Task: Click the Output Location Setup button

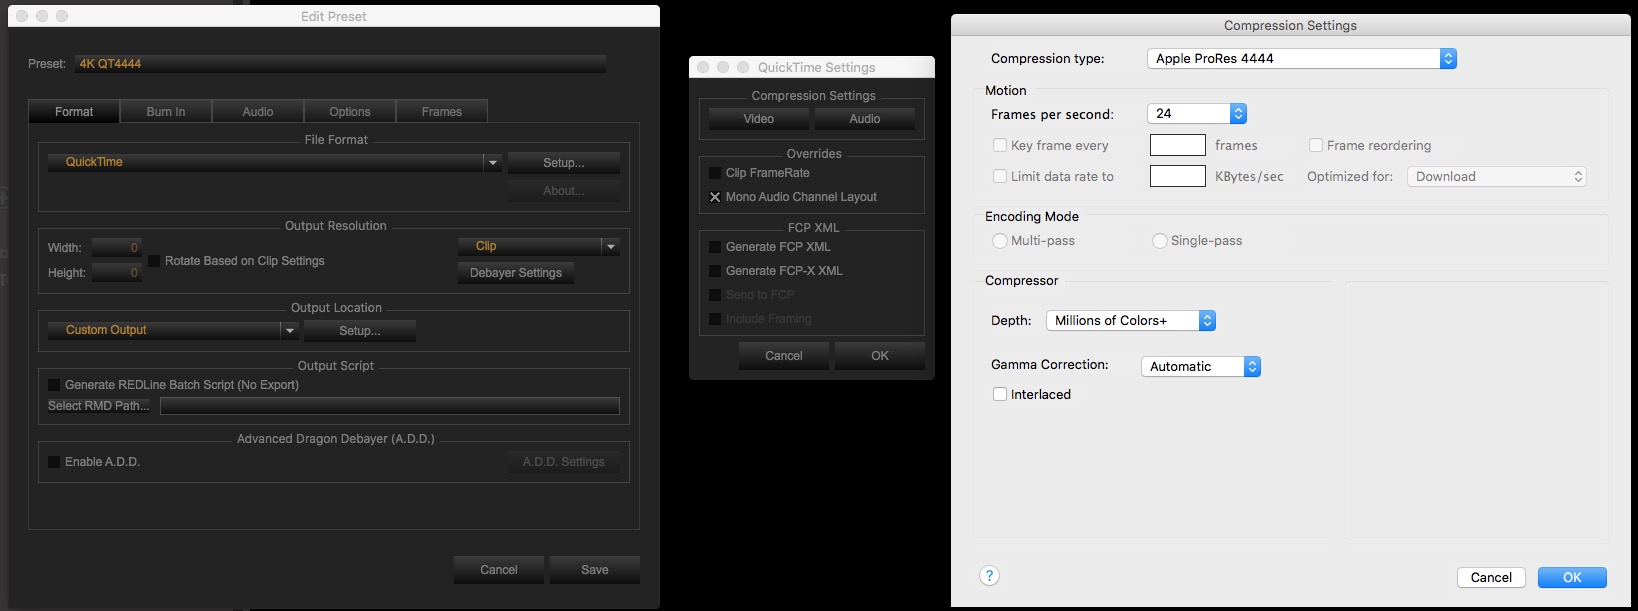Action: [360, 331]
